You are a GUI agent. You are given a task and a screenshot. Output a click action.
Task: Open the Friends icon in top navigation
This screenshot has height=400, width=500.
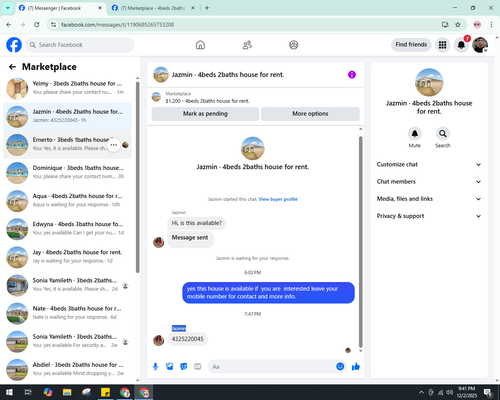247,45
